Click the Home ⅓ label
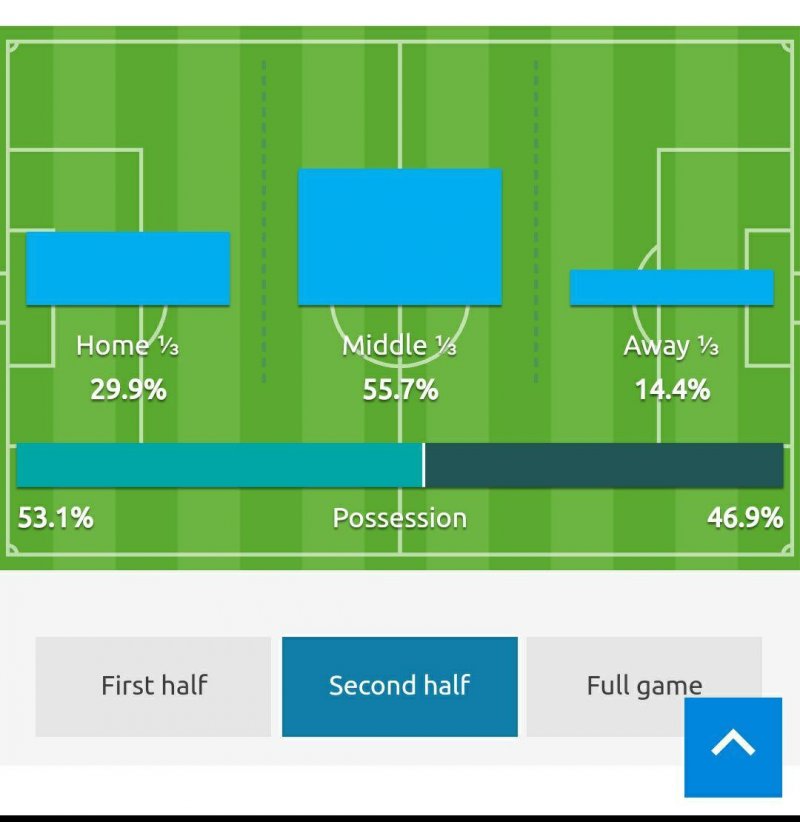The image size is (800, 822). [127, 346]
